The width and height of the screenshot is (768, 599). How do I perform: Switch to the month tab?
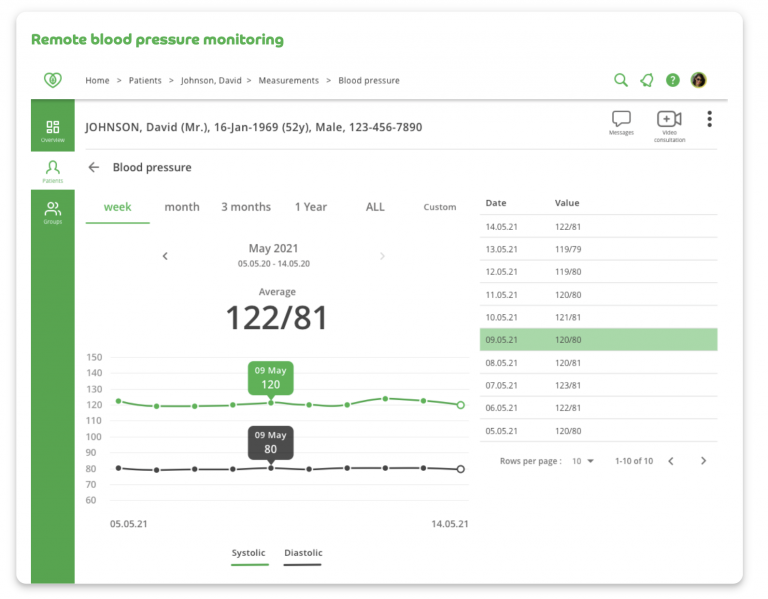182,207
